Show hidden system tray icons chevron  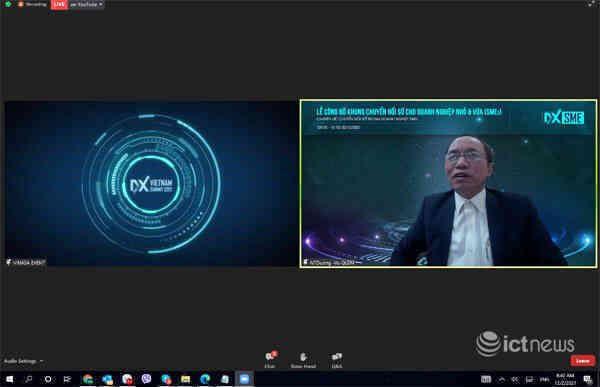(x=502, y=379)
